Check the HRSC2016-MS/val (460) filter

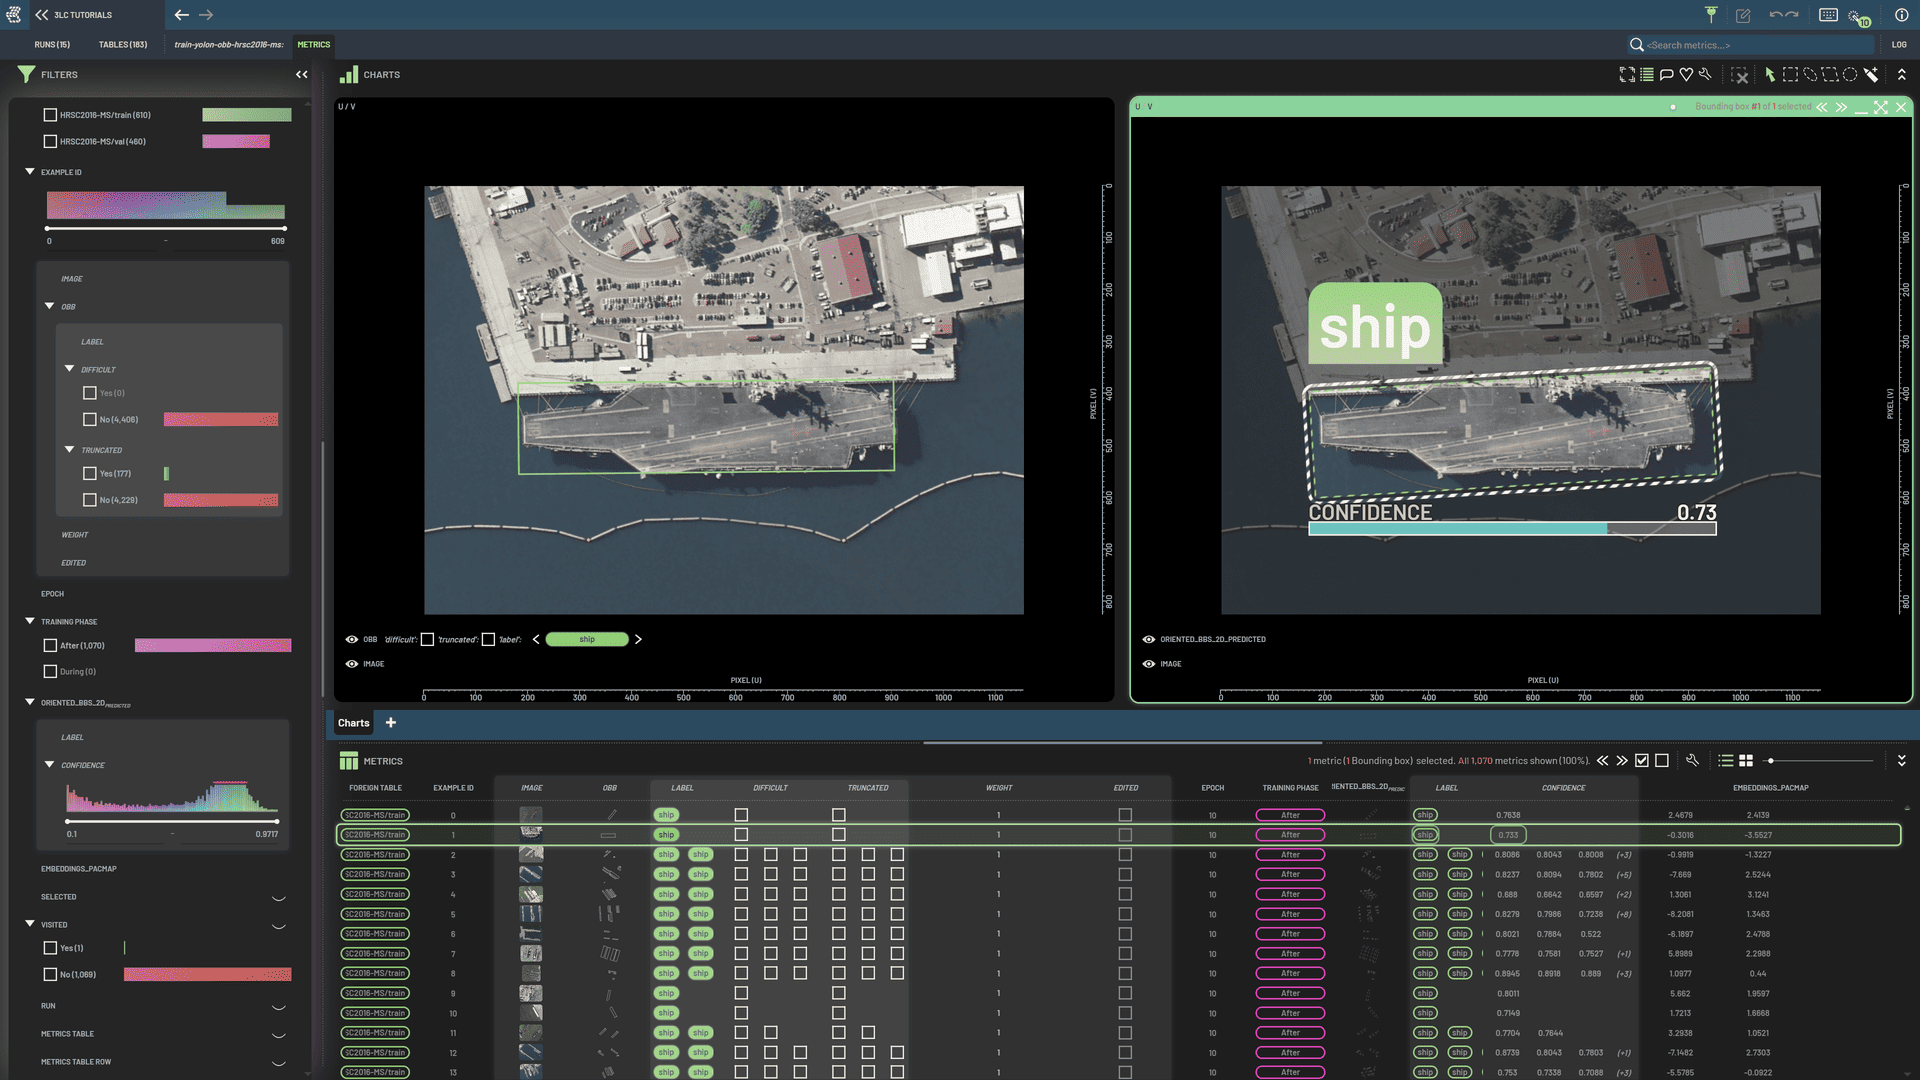click(50, 142)
